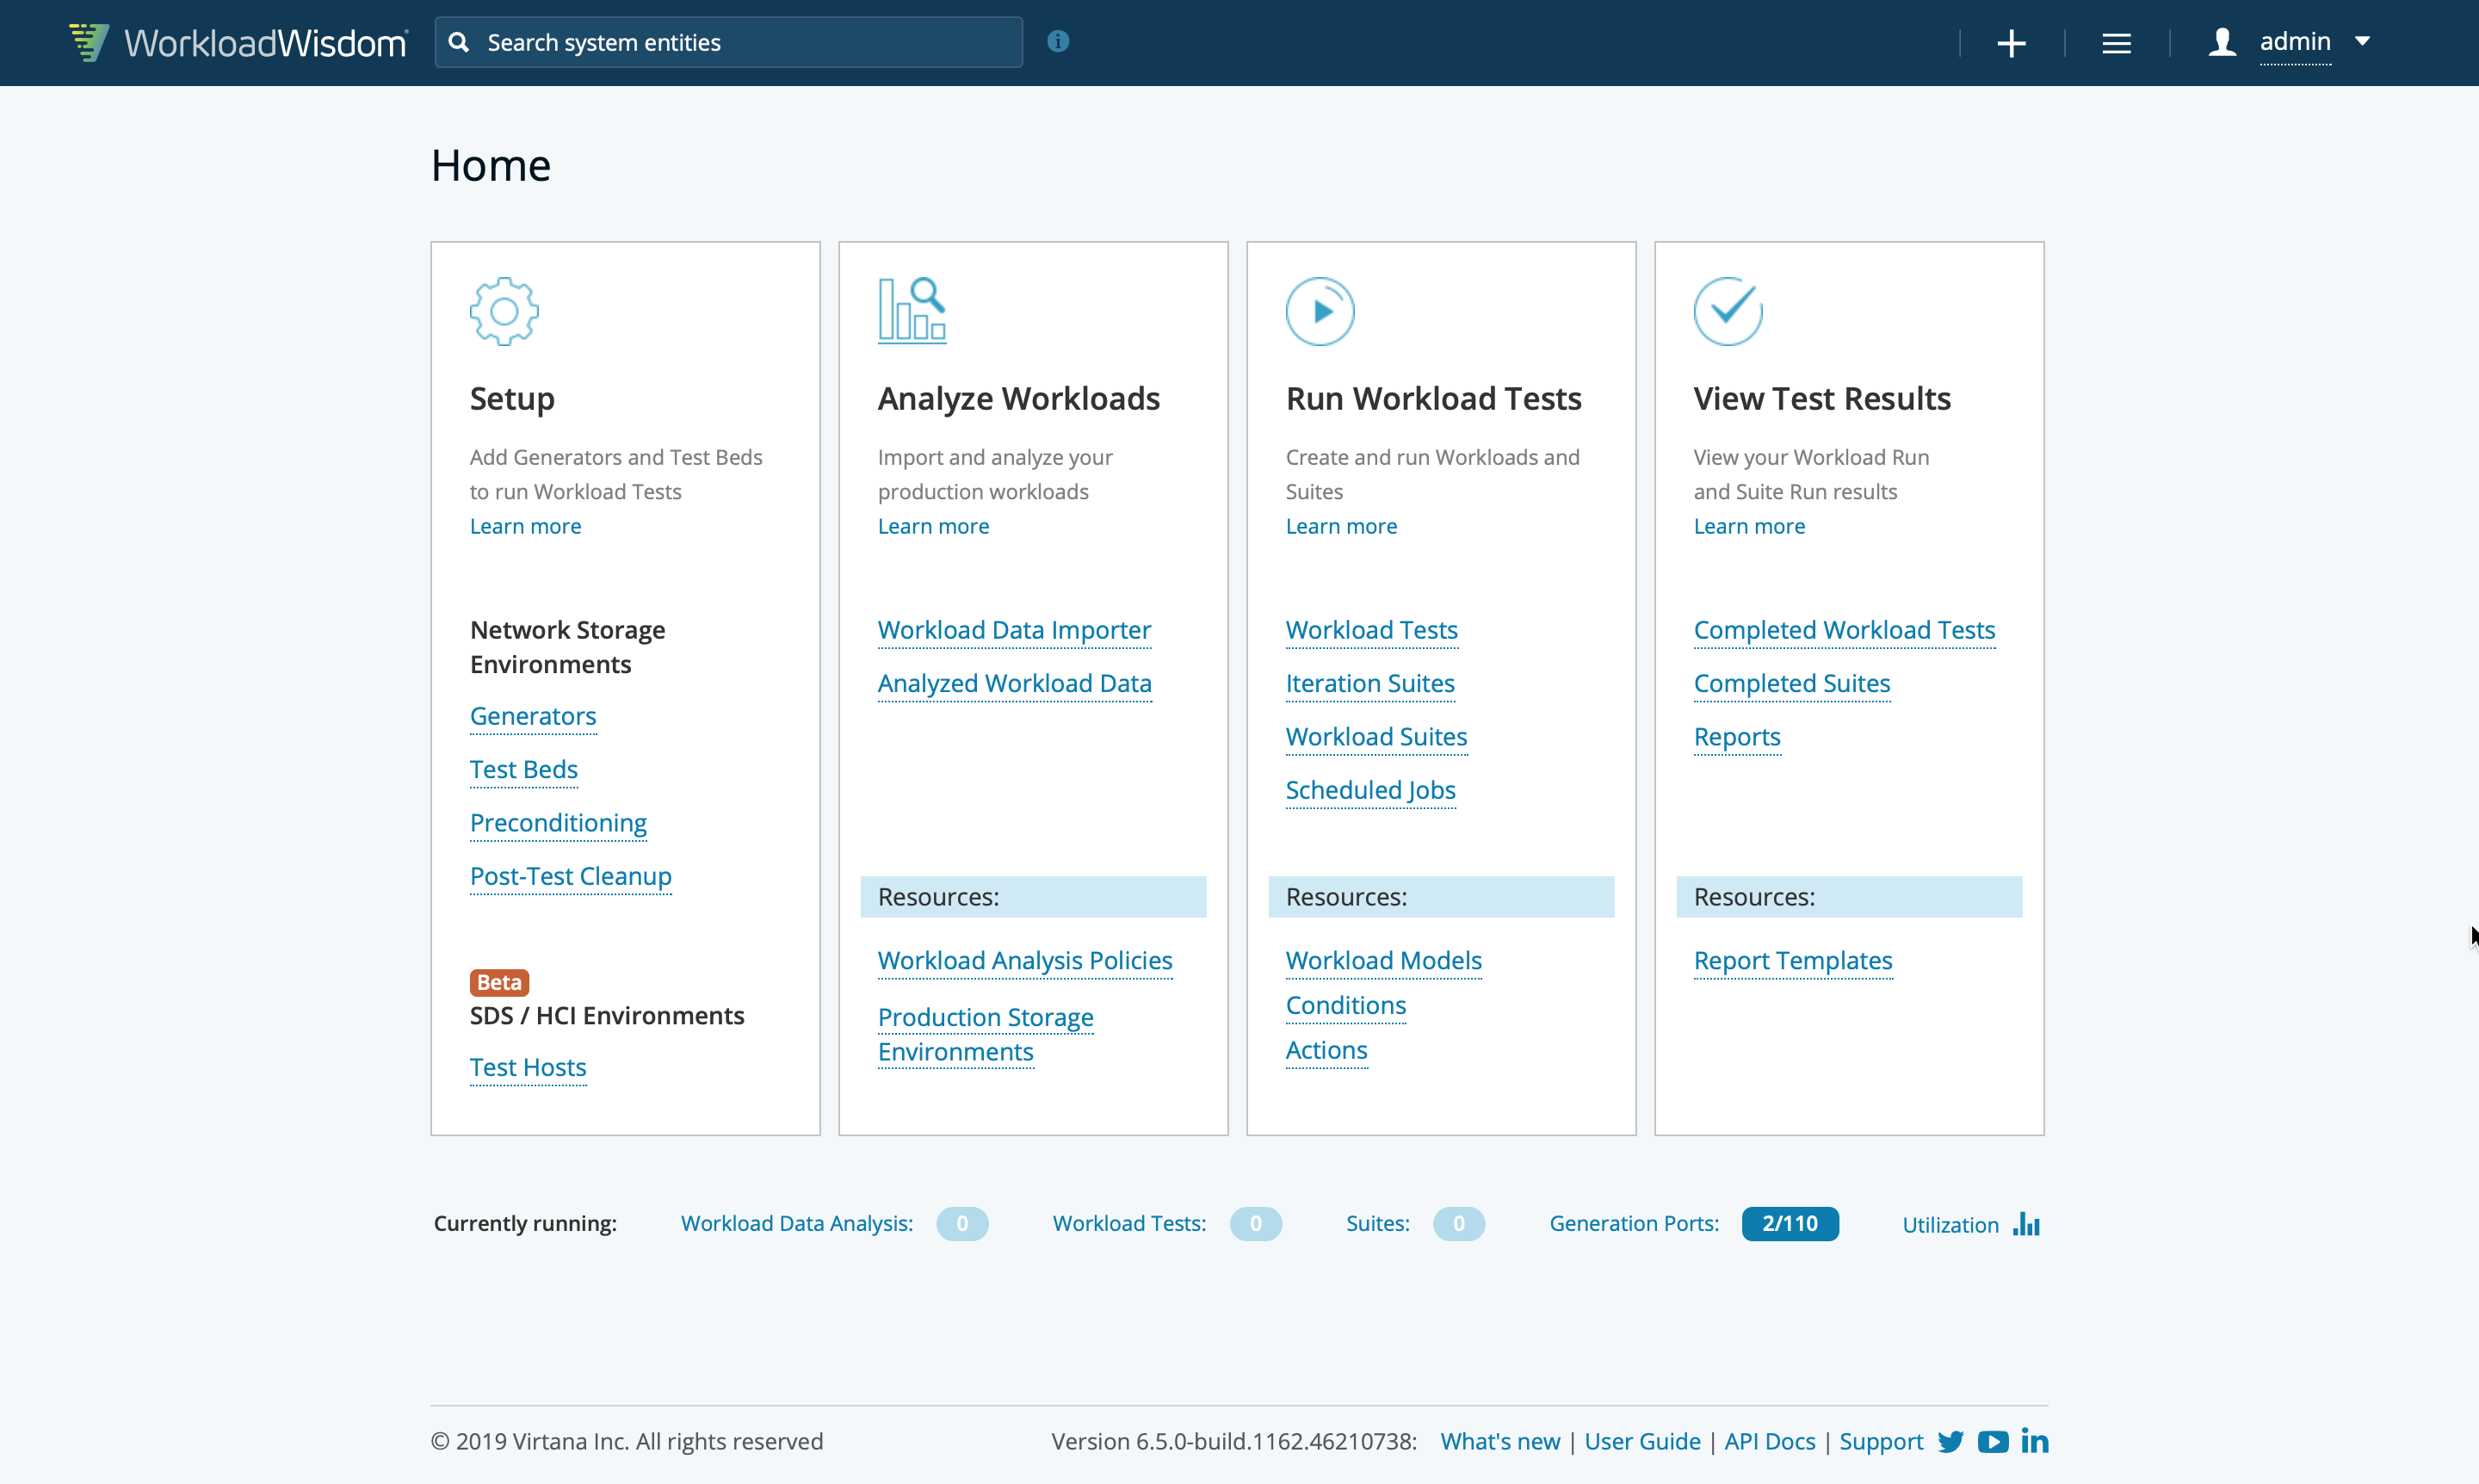Click the Workload Data Analysis running label

pos(797,1223)
